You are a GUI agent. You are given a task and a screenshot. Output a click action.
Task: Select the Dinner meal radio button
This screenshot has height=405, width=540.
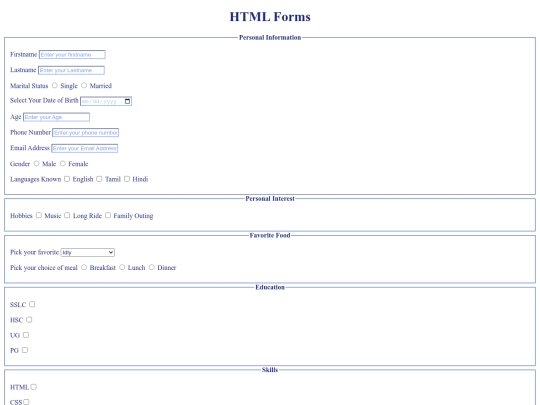(152, 267)
